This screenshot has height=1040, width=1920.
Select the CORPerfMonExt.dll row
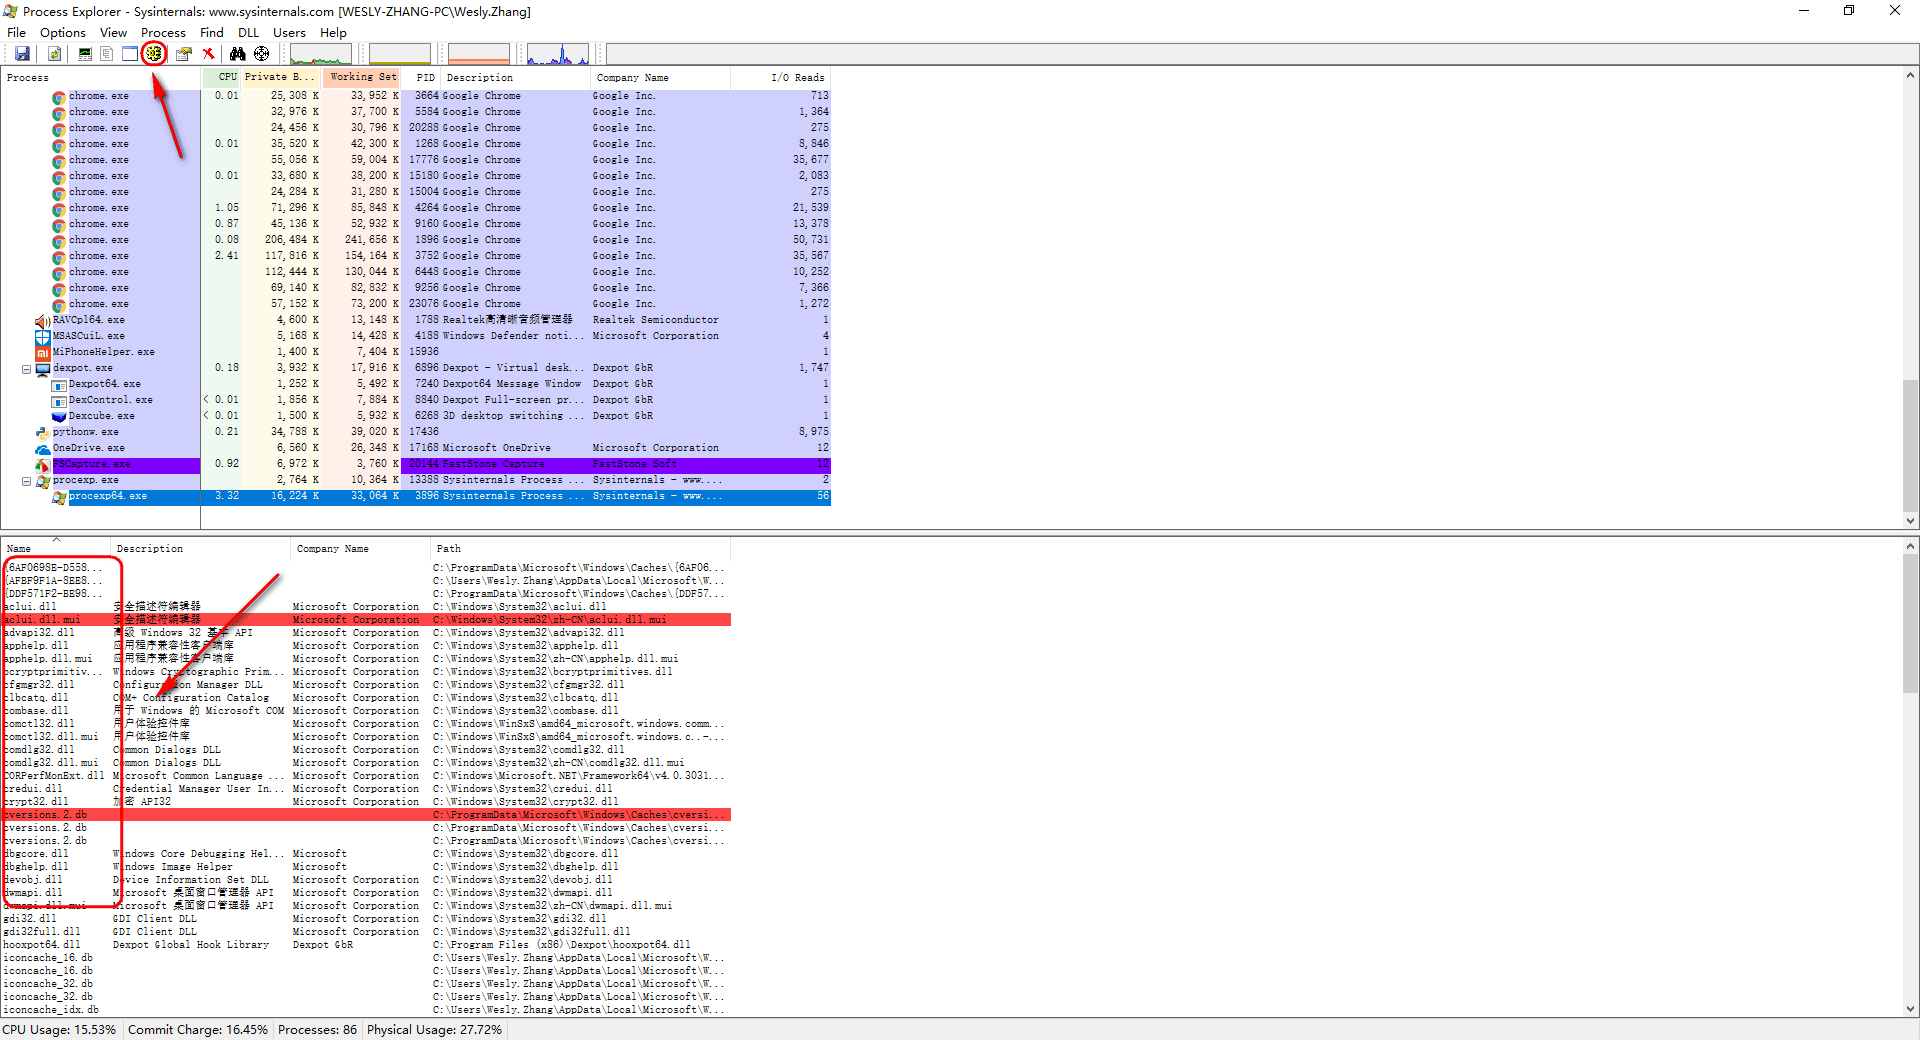click(x=366, y=776)
